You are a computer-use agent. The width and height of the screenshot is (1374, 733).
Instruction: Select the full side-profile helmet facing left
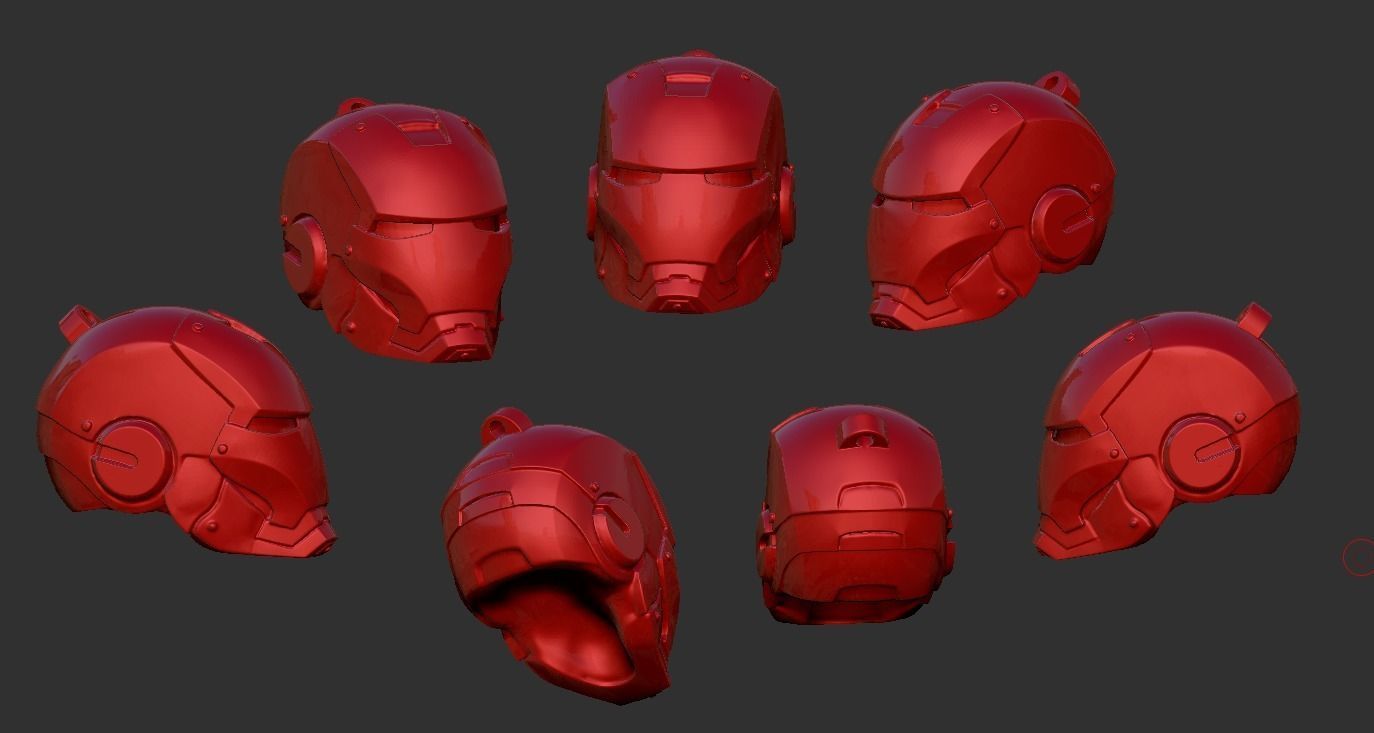point(1166,432)
